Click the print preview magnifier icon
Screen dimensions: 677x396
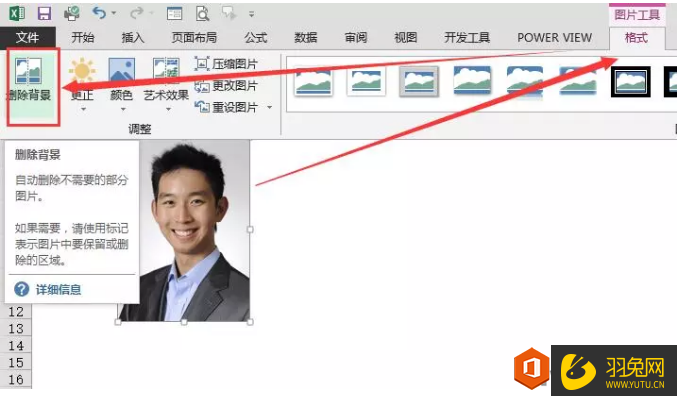click(202, 13)
